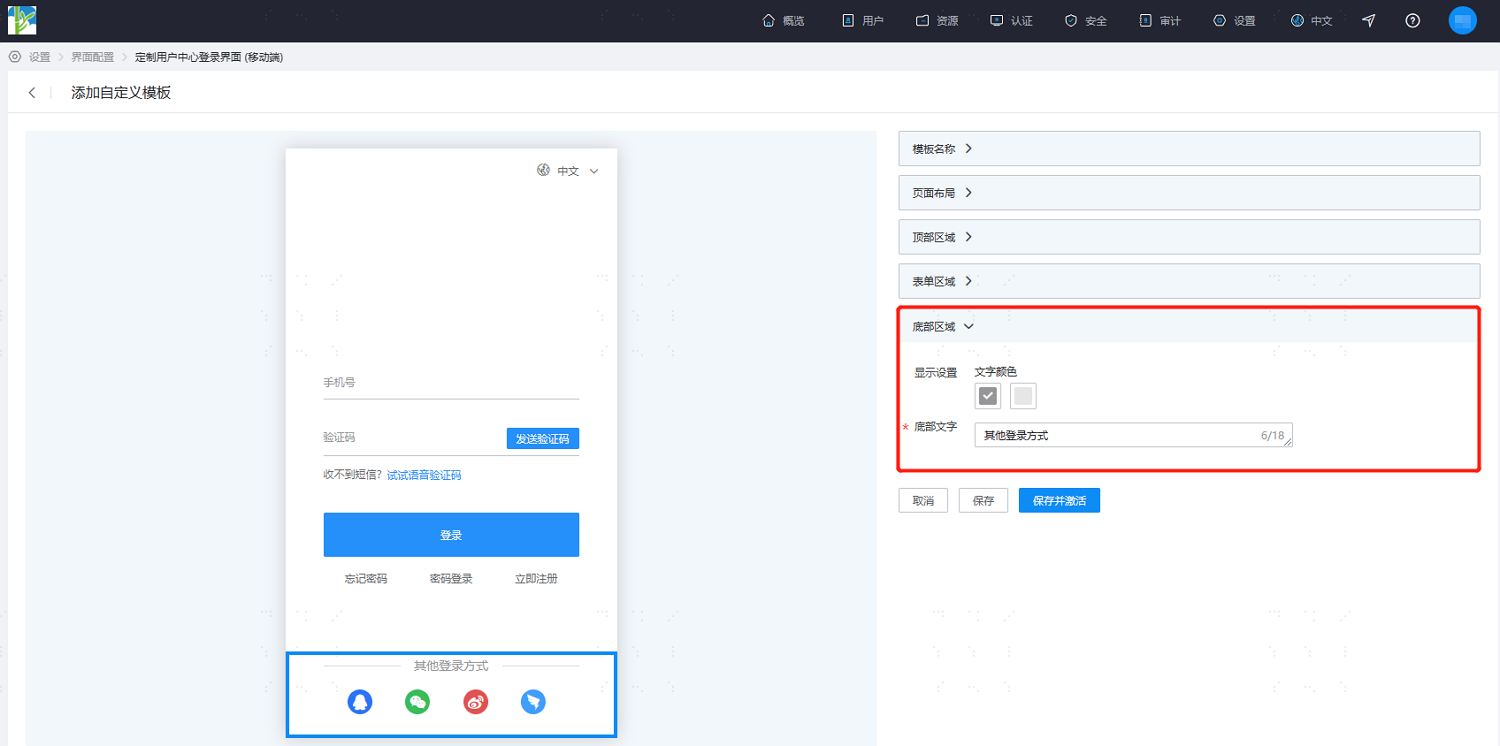Open the 中文 language dropdown in preview
The width and height of the screenshot is (1500, 746).
point(568,171)
